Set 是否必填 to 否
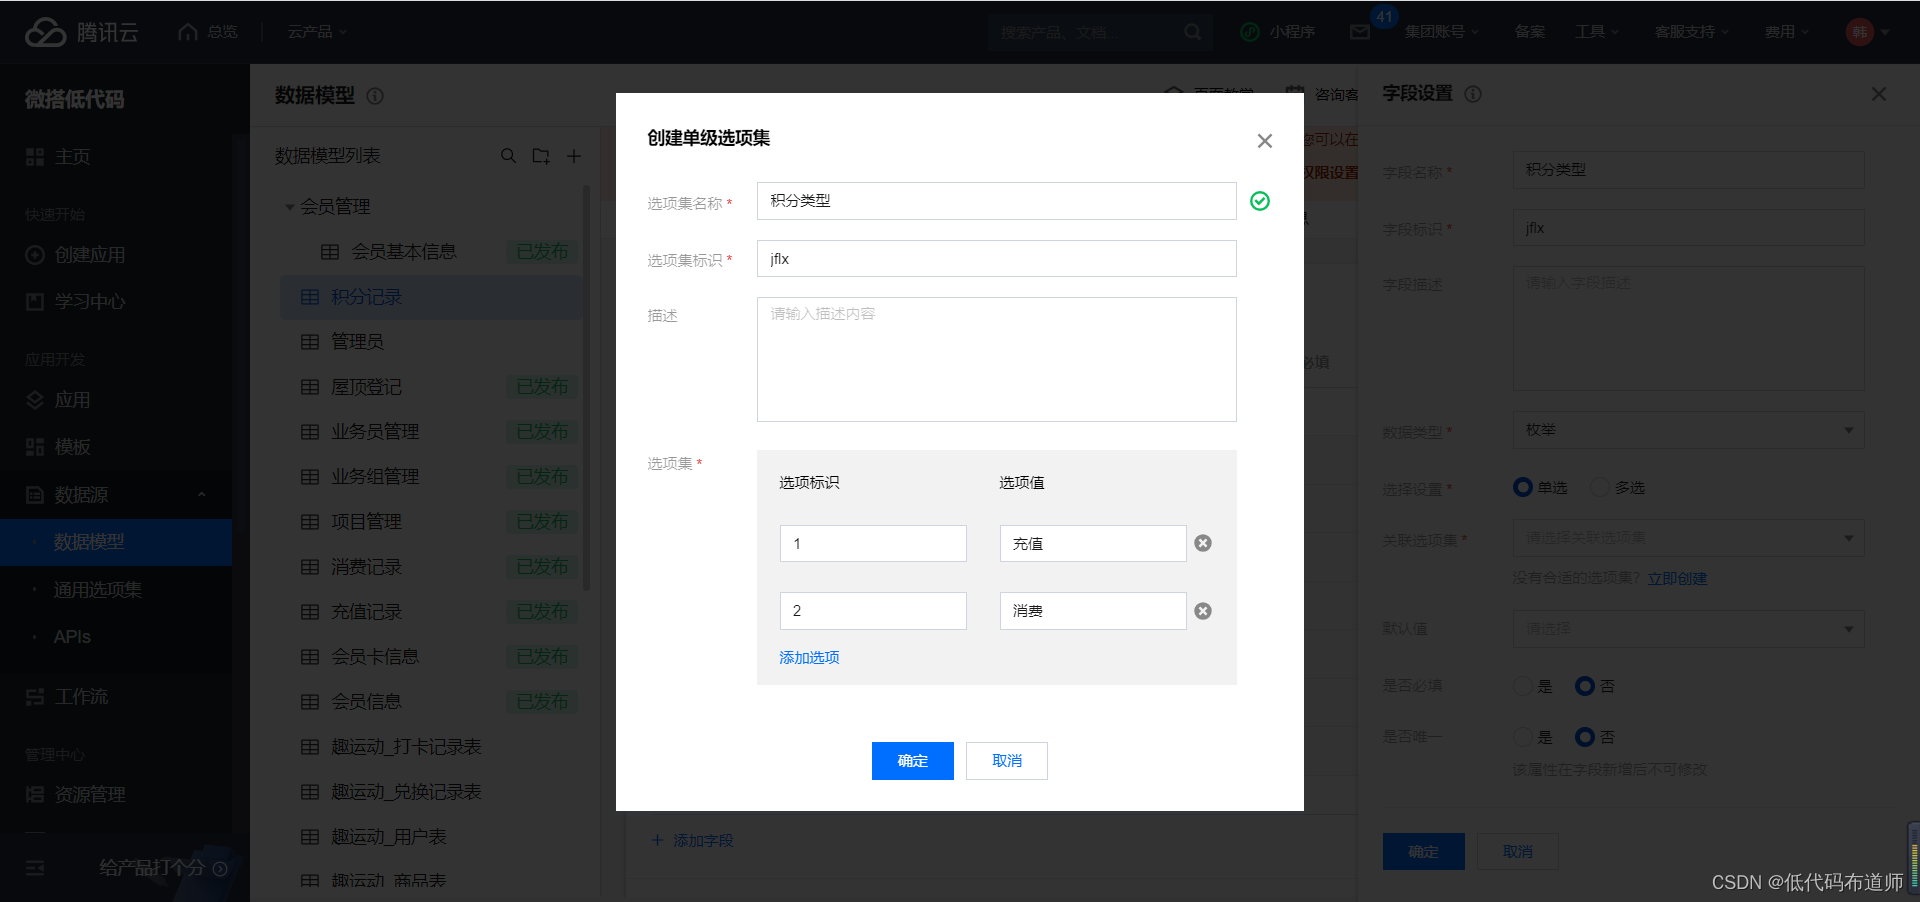This screenshot has width=1920, height=902. coord(1585,686)
